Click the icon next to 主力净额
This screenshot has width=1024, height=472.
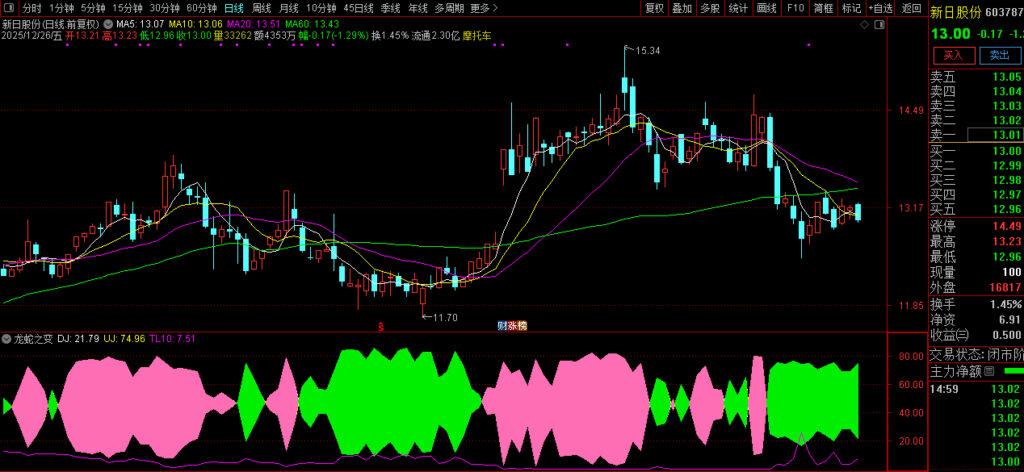click(989, 371)
